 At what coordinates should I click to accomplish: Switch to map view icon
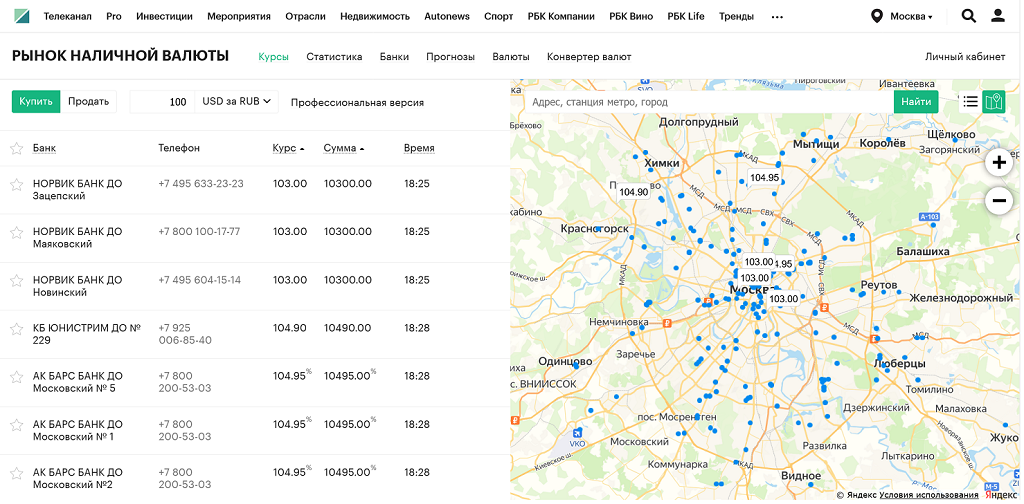(x=994, y=101)
